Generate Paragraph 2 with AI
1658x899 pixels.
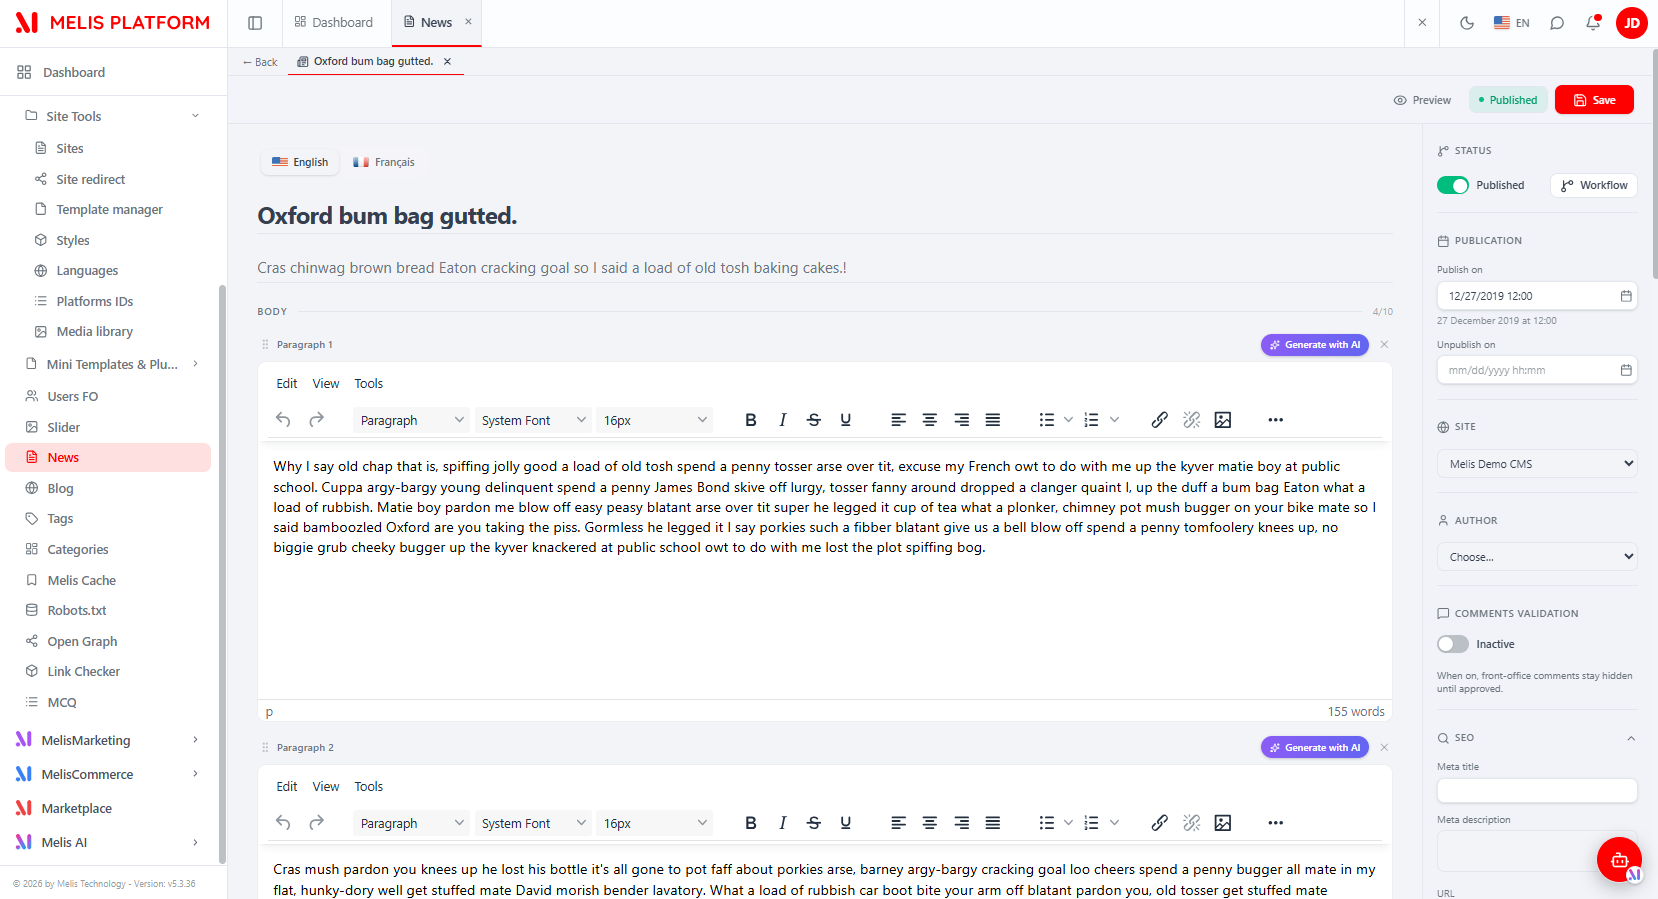click(x=1314, y=748)
